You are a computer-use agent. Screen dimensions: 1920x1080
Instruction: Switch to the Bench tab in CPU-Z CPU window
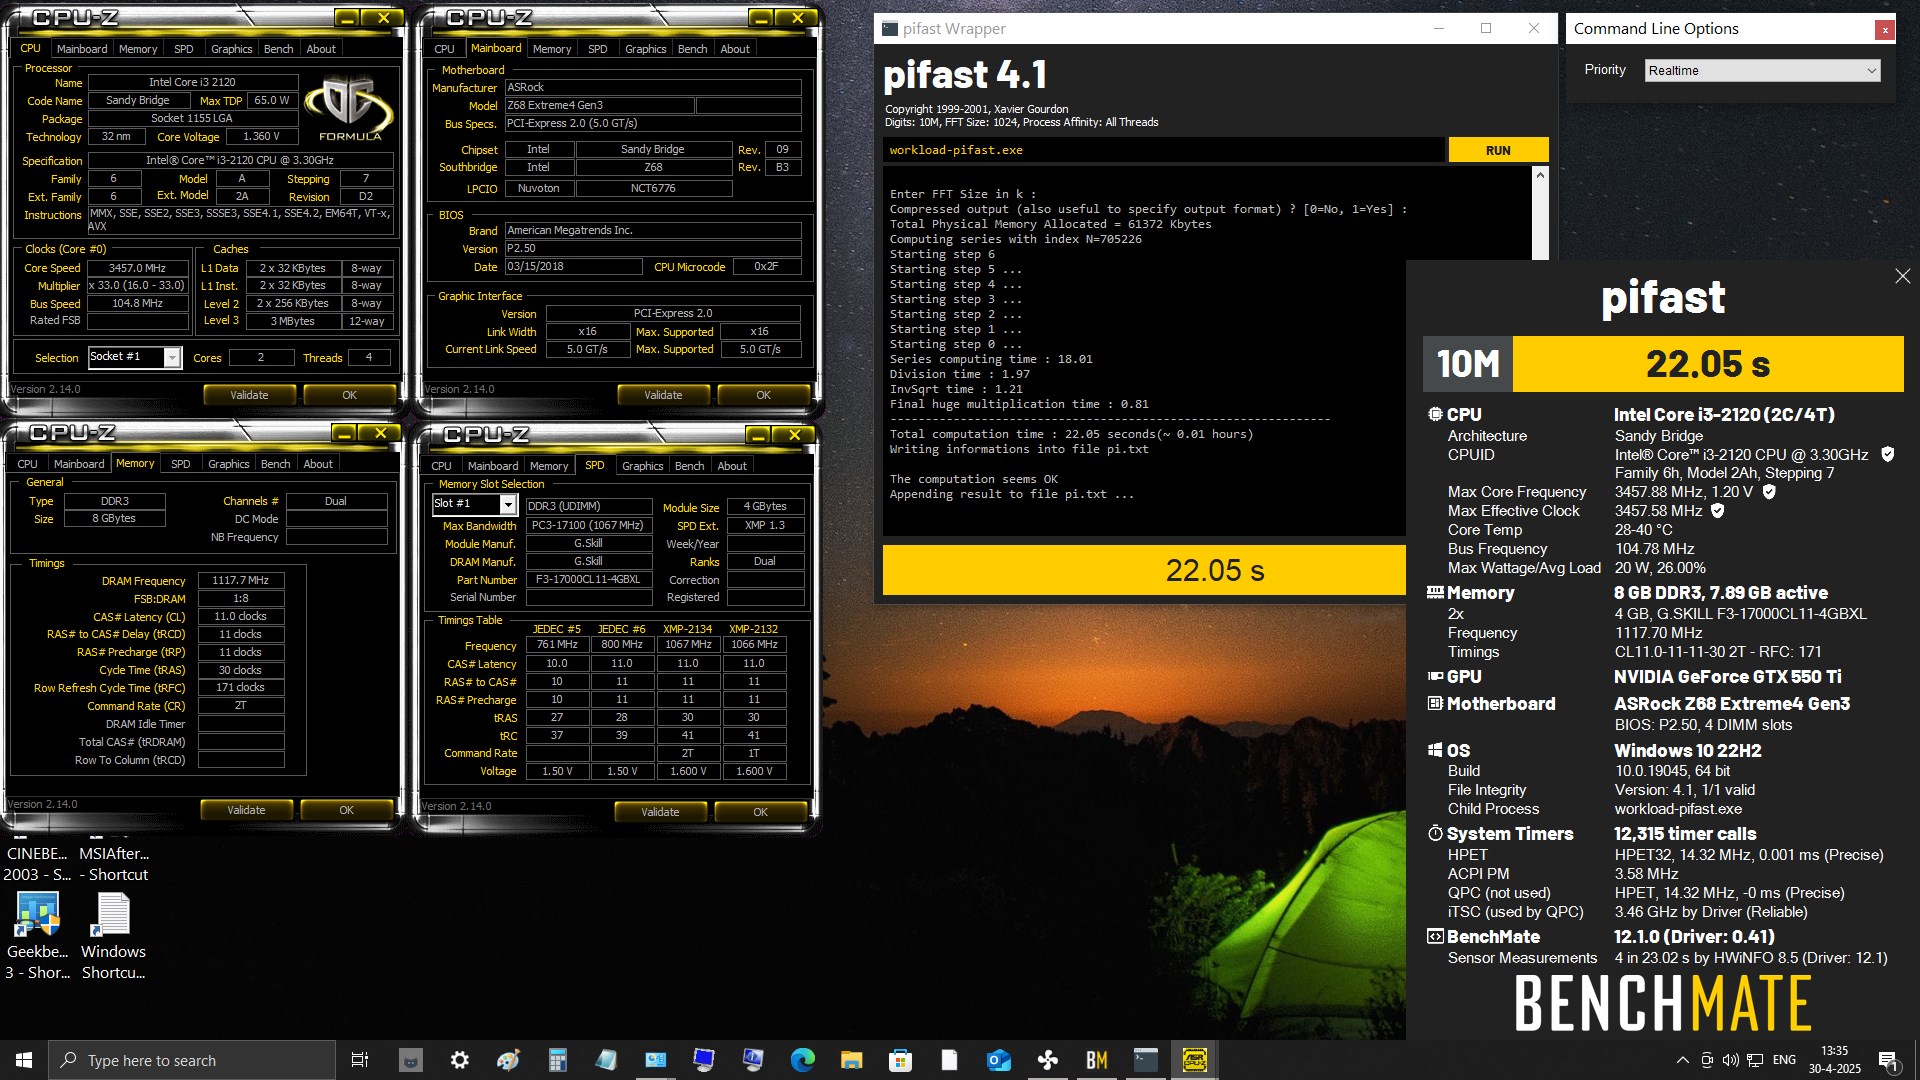pyautogui.click(x=278, y=49)
